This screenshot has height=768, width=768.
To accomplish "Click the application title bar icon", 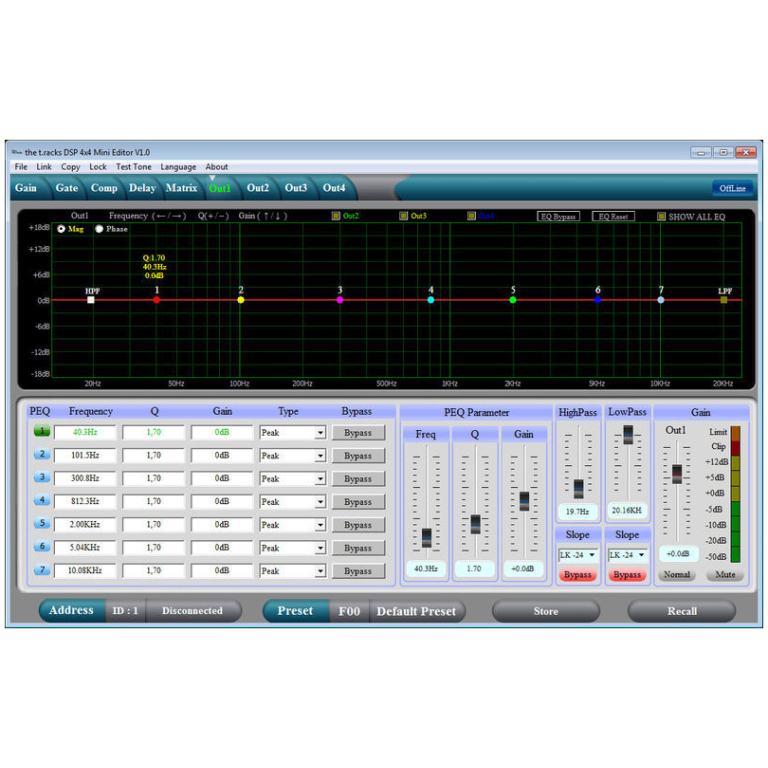I will pyautogui.click(x=17, y=152).
